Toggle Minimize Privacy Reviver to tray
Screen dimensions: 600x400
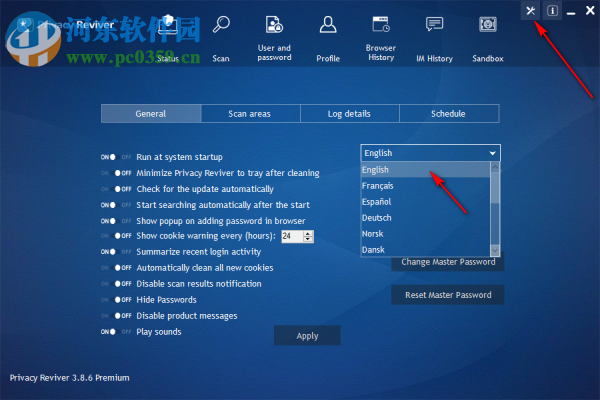point(116,173)
